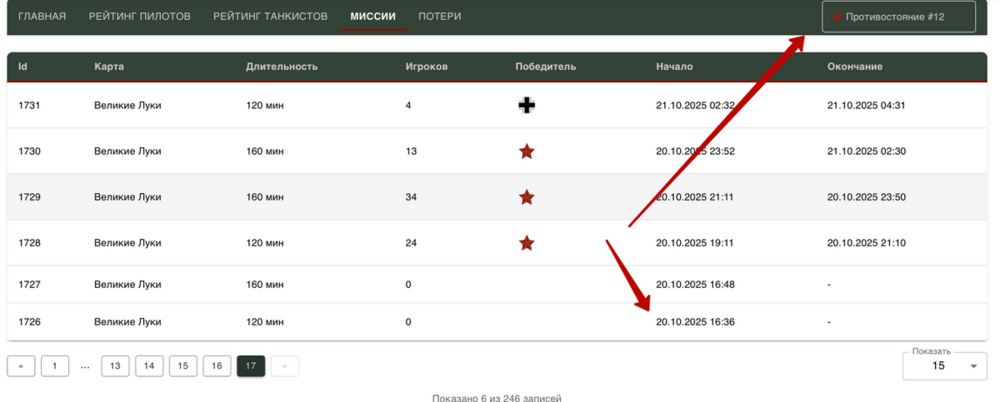
Task: Click the dropdown arrow next to 15
Action: (973, 367)
